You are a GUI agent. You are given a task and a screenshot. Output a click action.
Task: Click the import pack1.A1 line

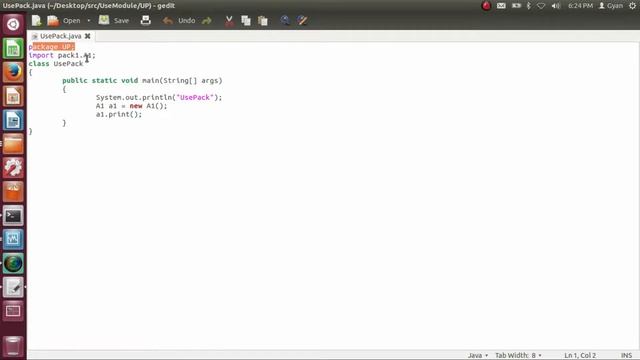[62, 56]
